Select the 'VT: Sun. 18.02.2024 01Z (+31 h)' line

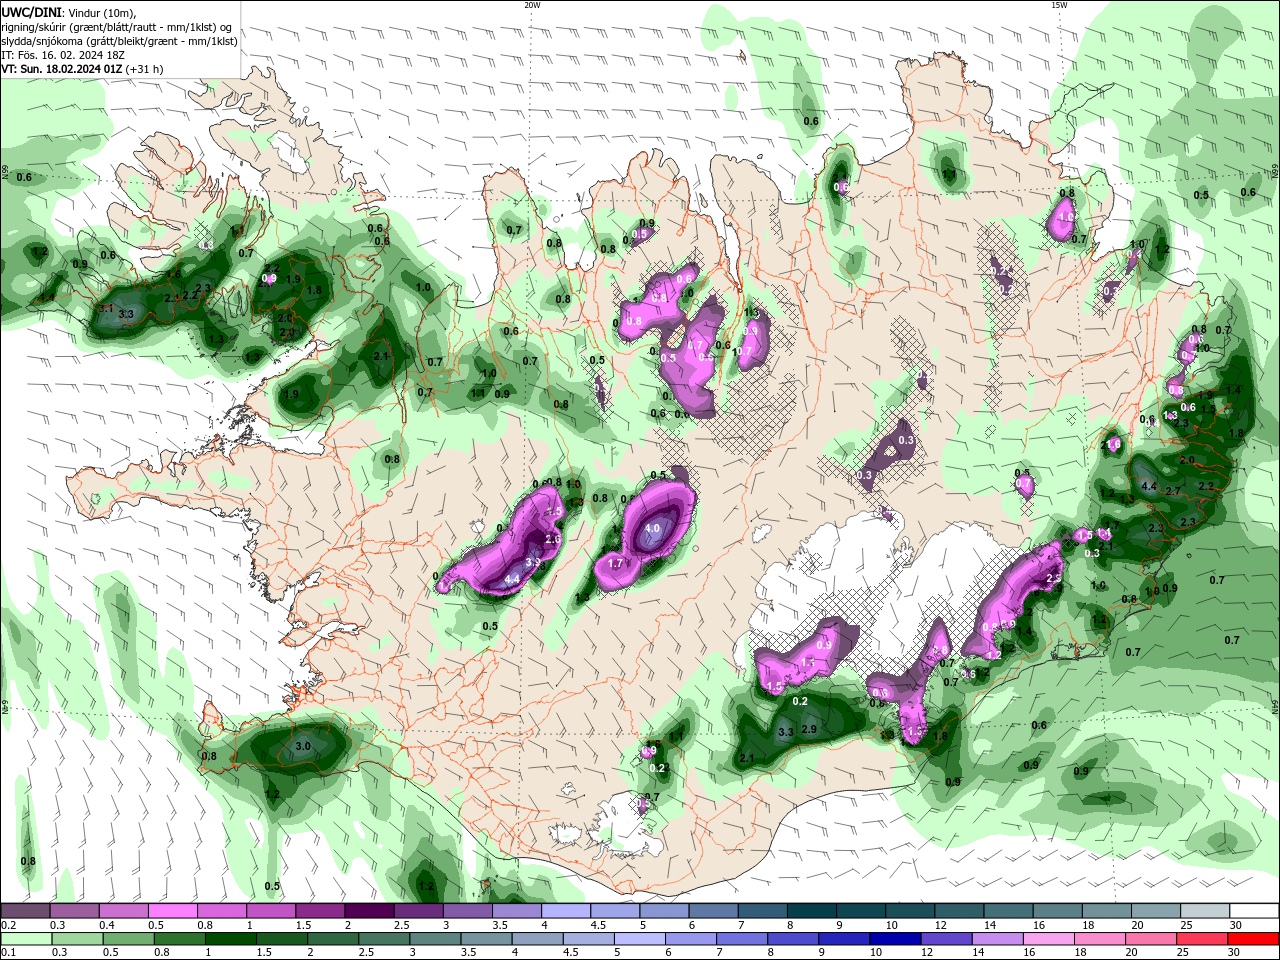82,69
